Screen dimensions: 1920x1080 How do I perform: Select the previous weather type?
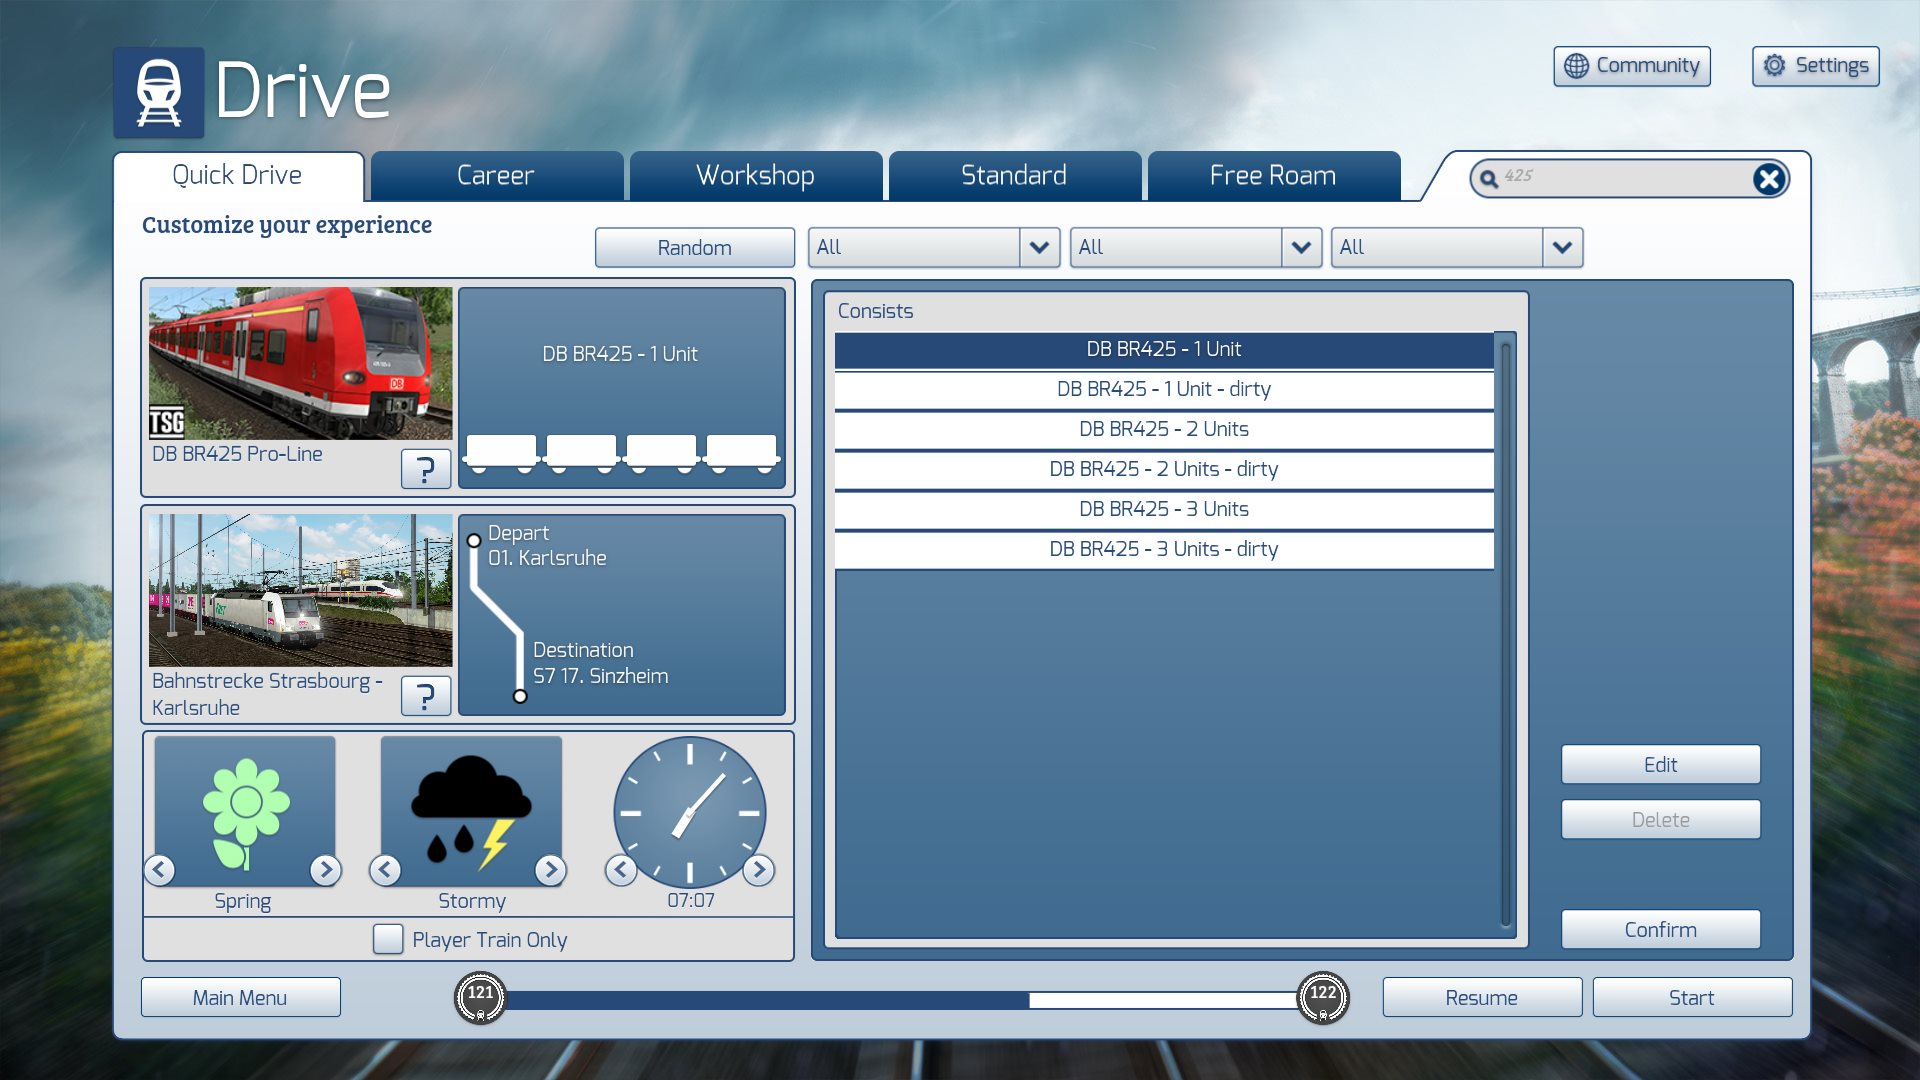pyautogui.click(x=386, y=870)
